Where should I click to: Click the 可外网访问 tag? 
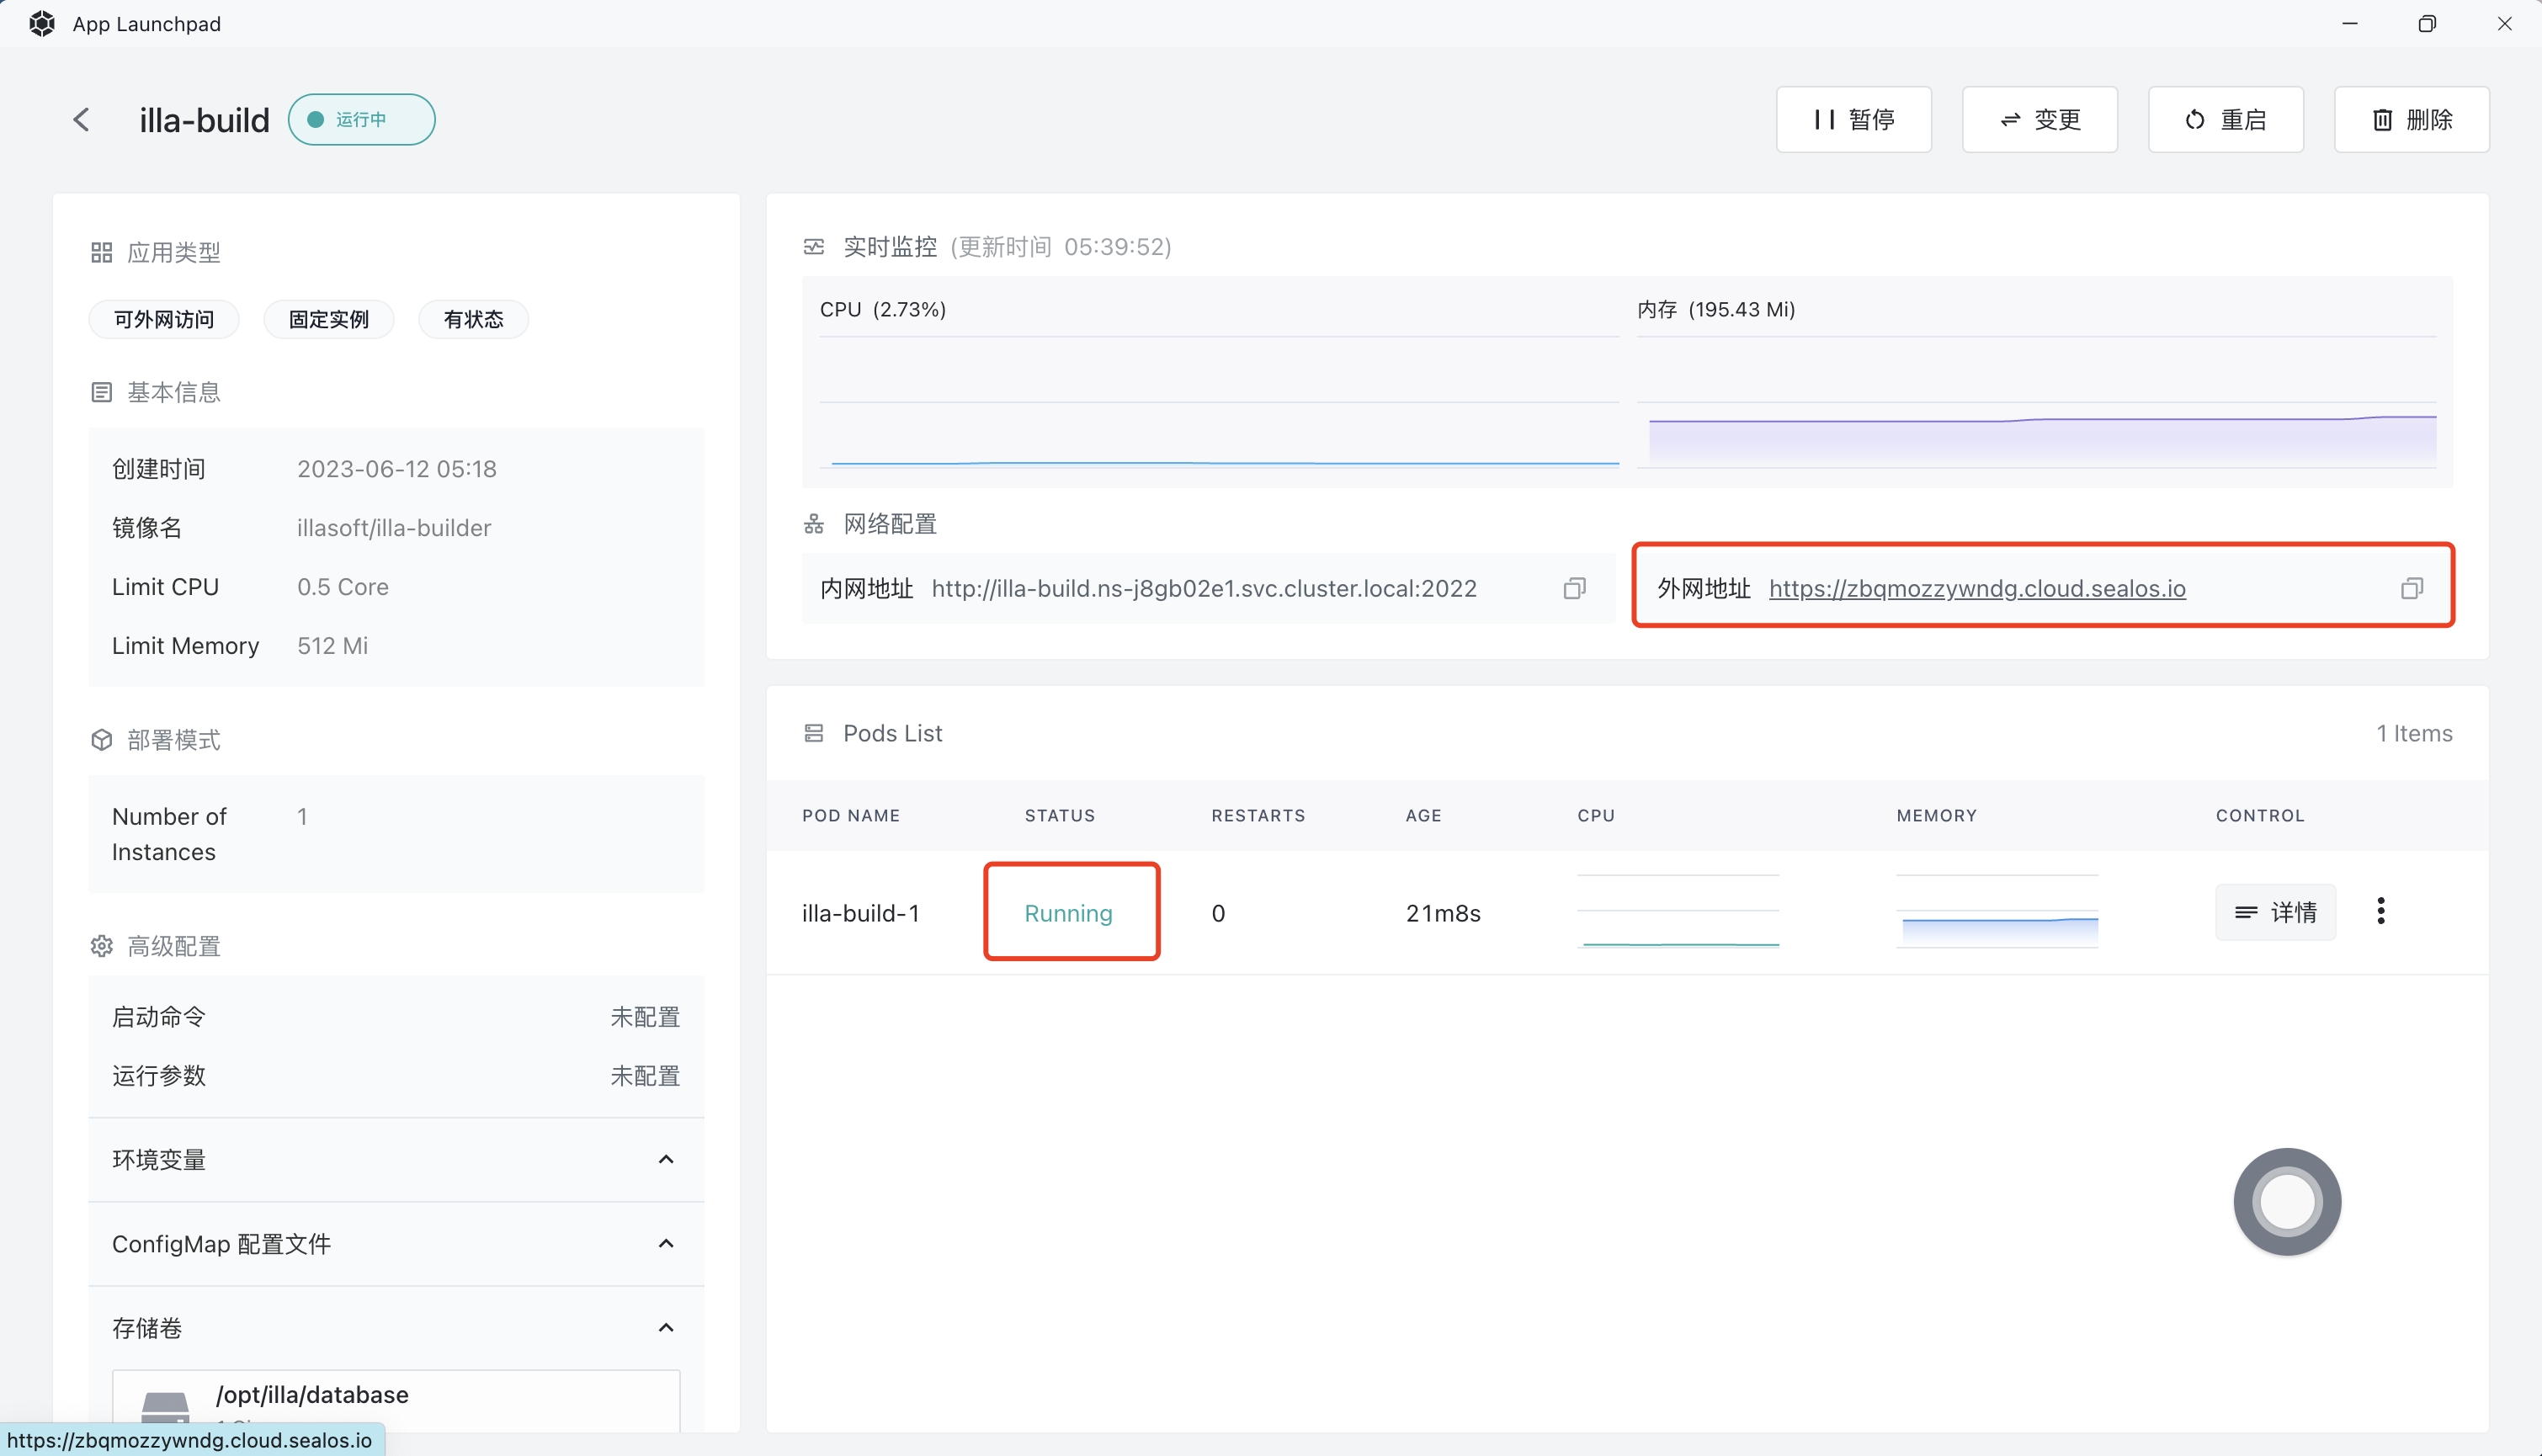[x=164, y=320]
